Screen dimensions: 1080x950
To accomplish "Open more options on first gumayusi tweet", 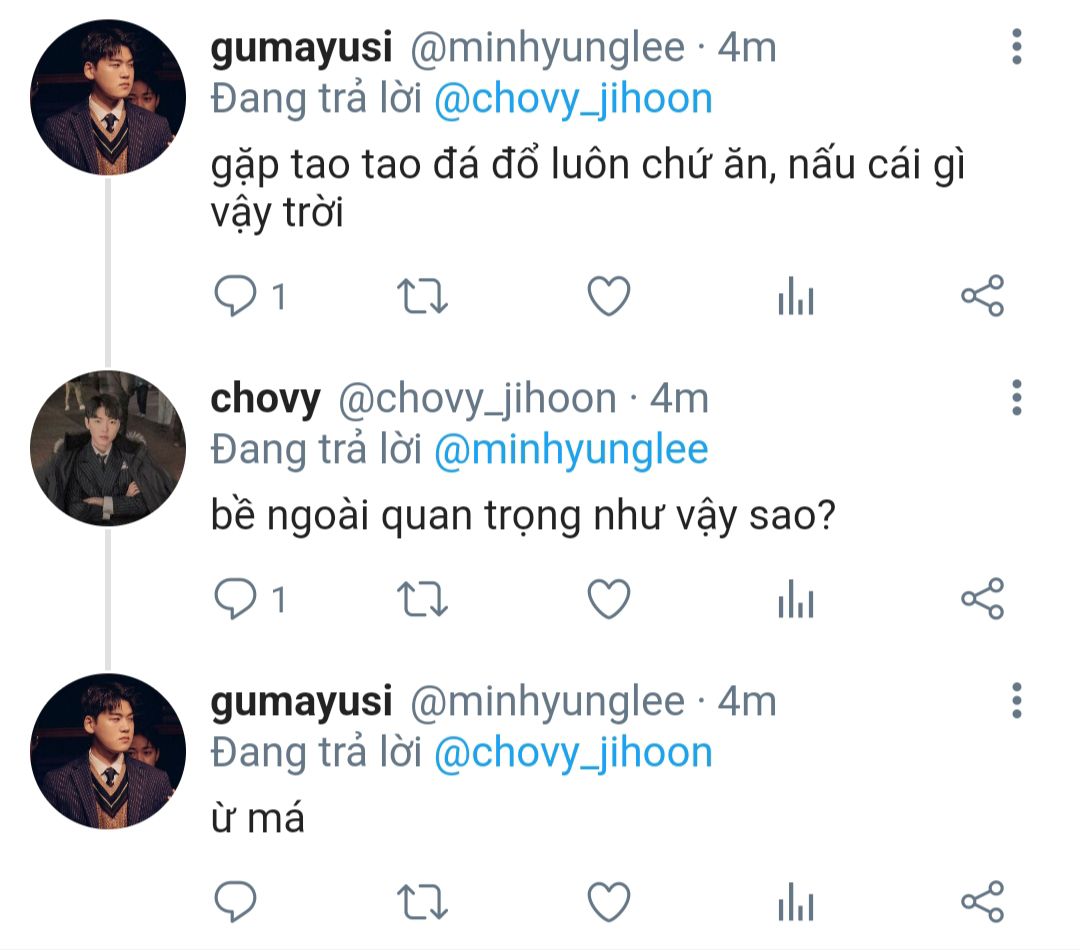I will [x=1017, y=47].
